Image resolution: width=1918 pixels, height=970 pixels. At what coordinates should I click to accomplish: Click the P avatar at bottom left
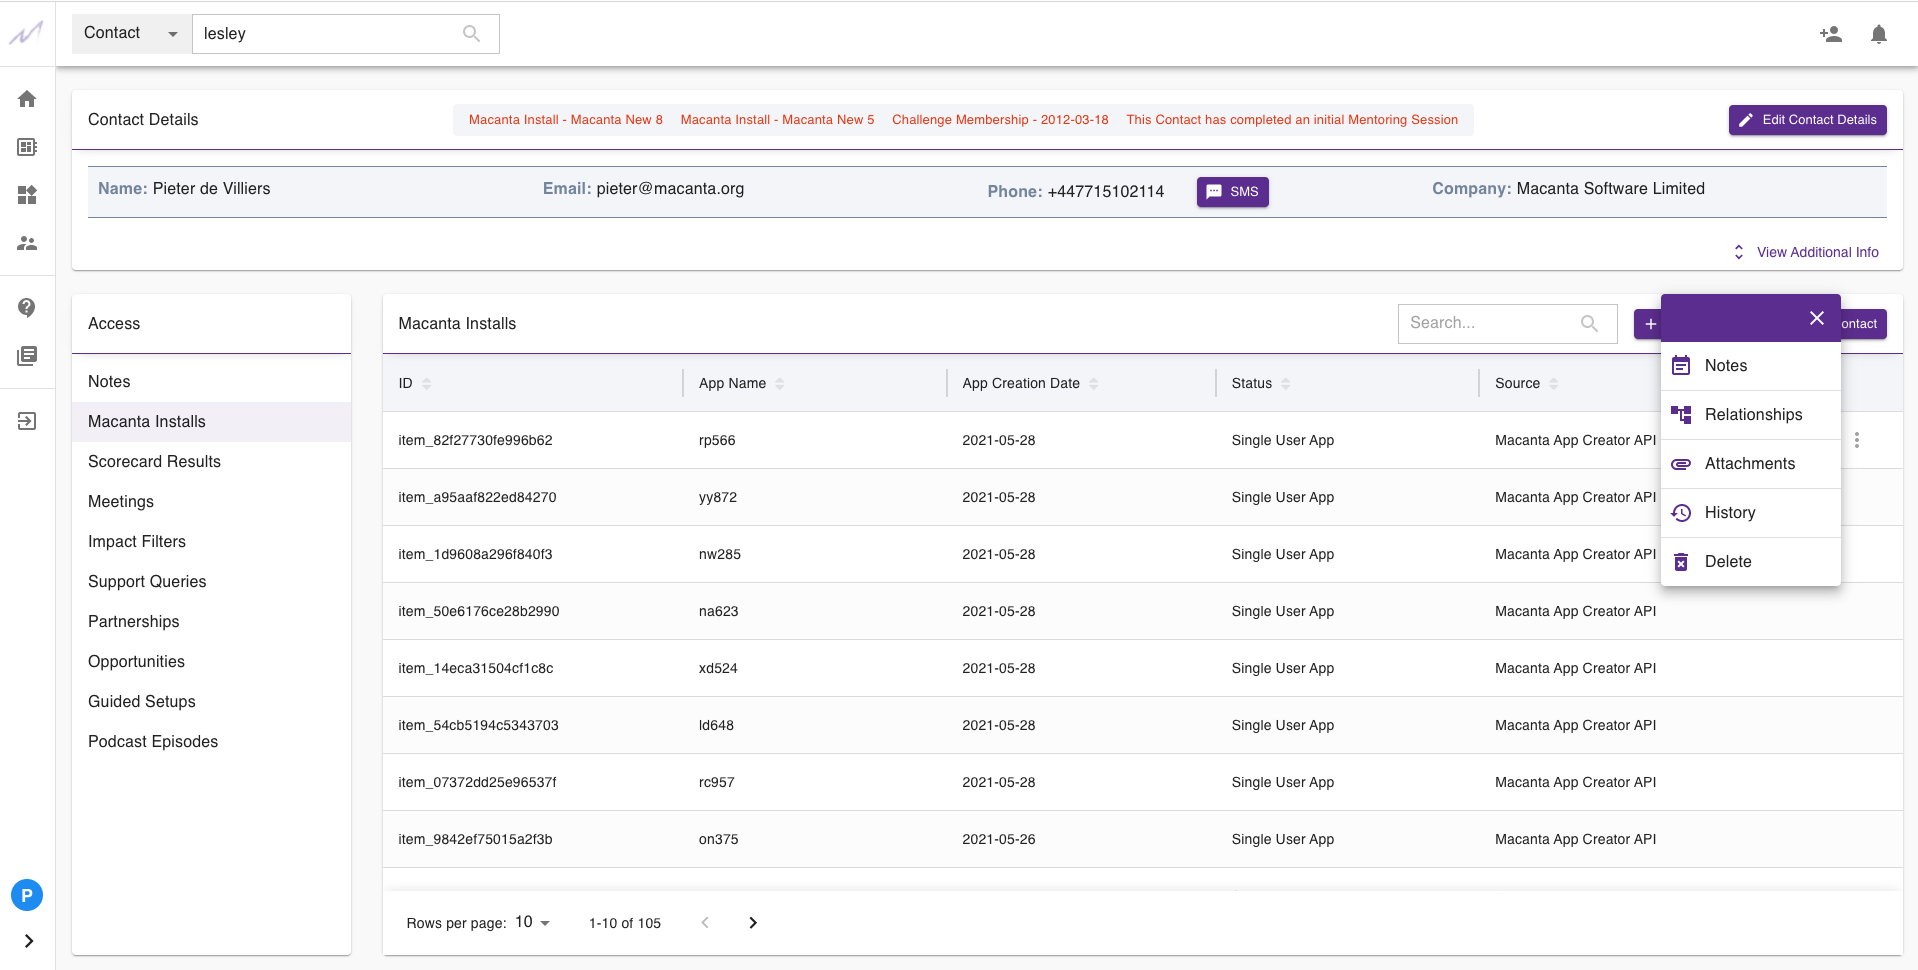click(x=27, y=895)
